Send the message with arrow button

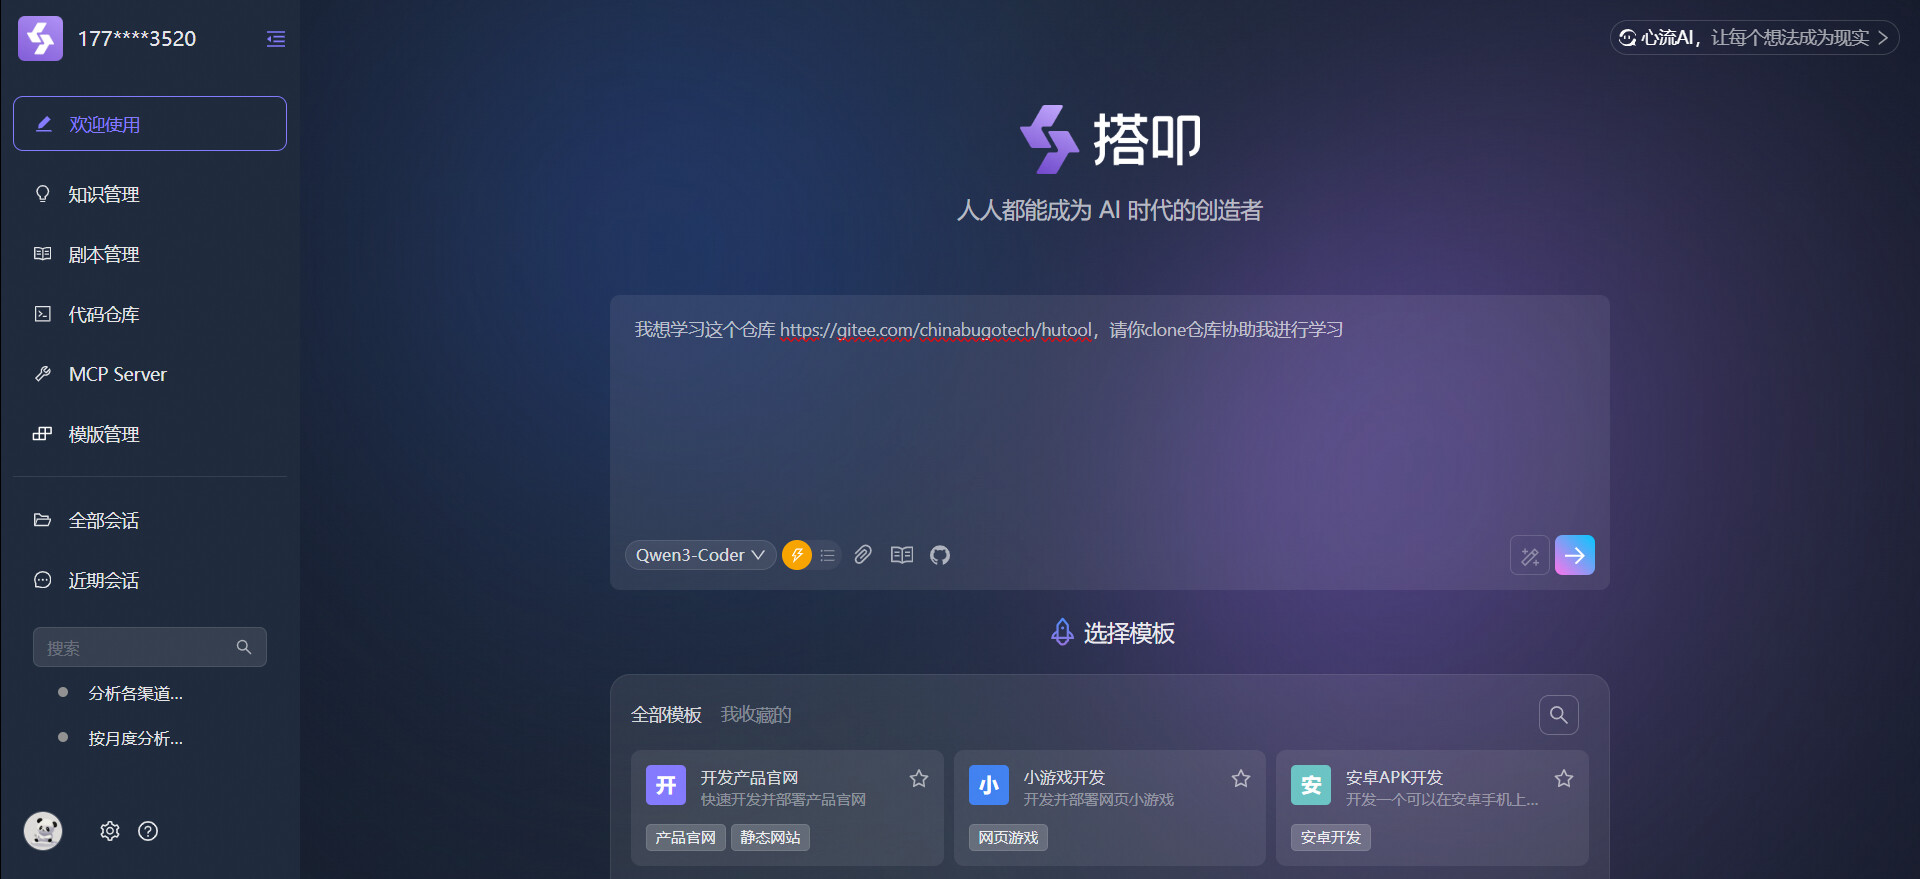(x=1574, y=556)
